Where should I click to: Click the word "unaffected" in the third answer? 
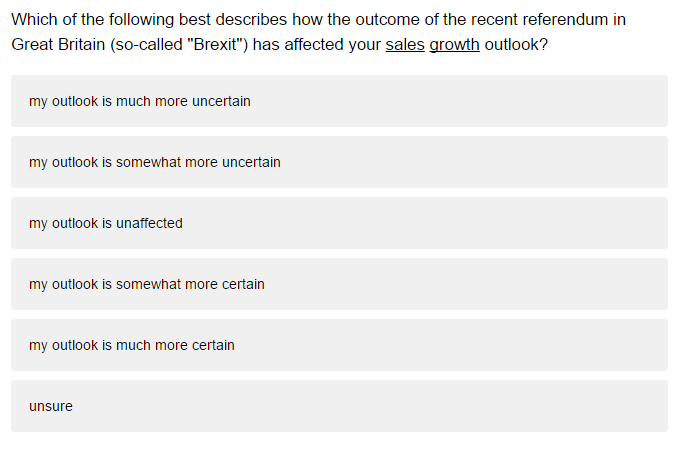tap(149, 223)
